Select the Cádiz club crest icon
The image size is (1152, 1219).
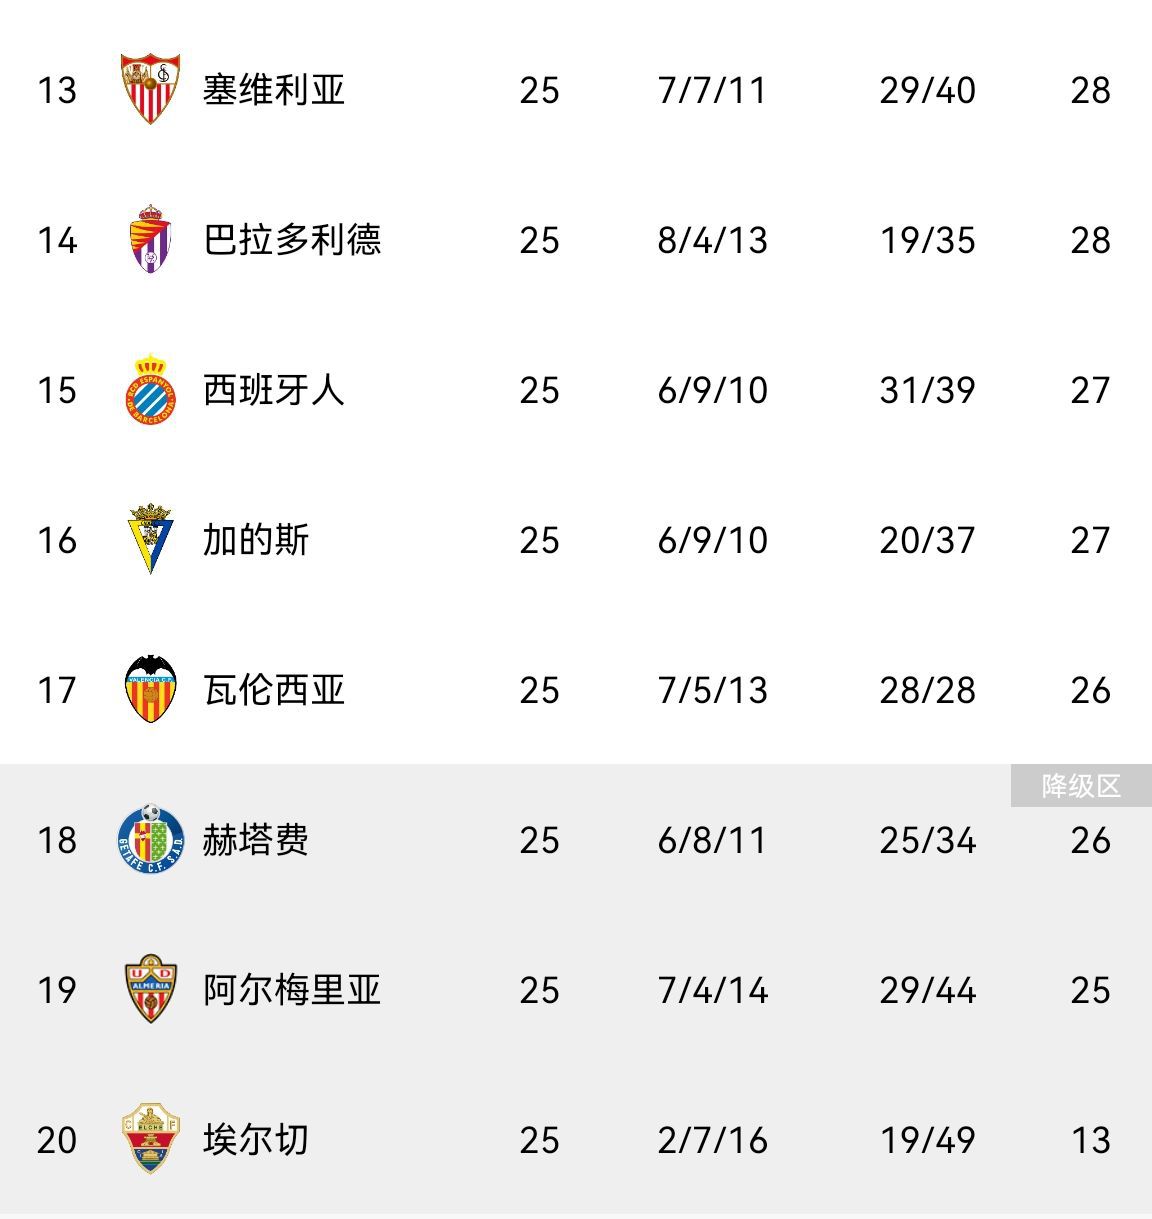click(150, 540)
